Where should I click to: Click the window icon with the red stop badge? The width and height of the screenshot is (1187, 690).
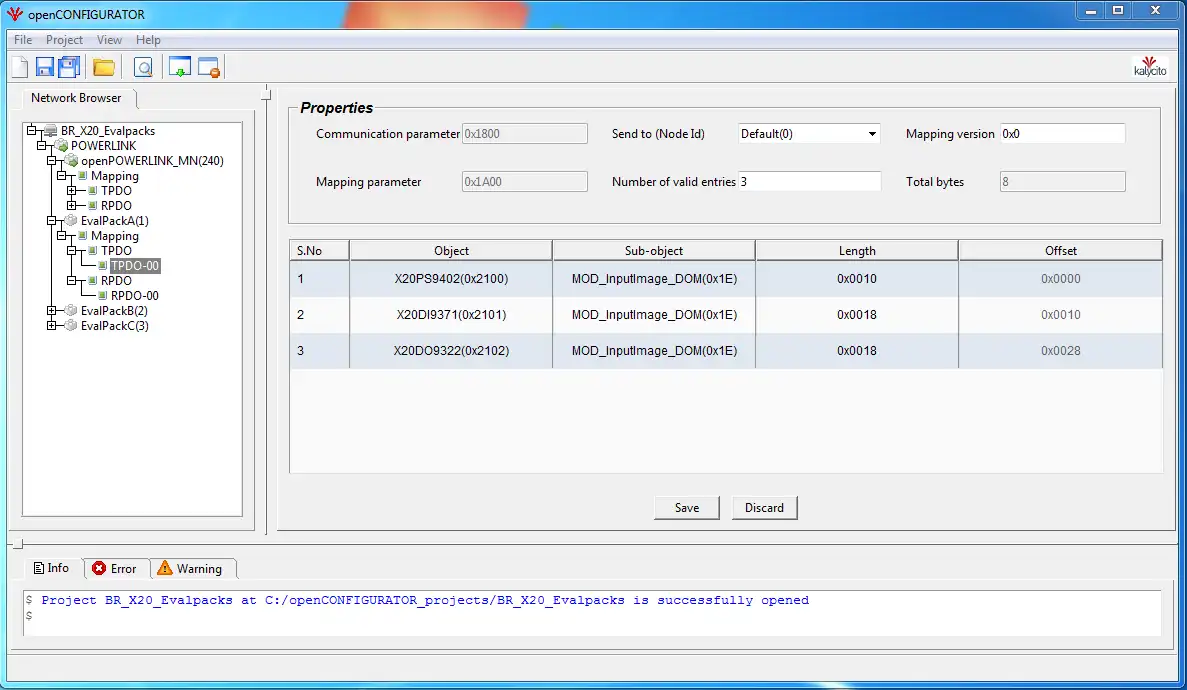209,67
